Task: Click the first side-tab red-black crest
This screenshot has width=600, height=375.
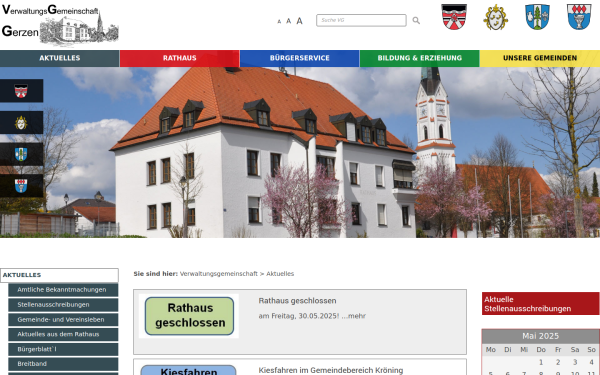Action: pos(21,91)
